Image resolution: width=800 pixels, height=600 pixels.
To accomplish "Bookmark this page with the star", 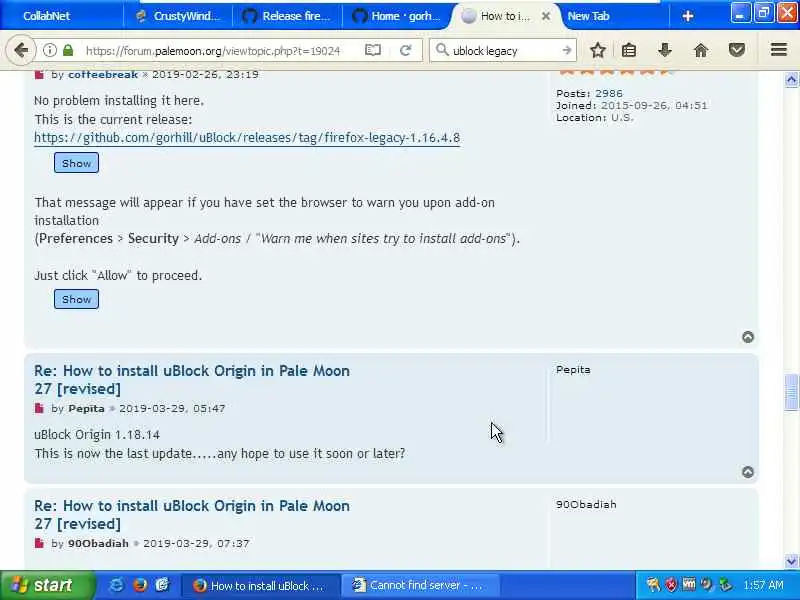I will [597, 50].
